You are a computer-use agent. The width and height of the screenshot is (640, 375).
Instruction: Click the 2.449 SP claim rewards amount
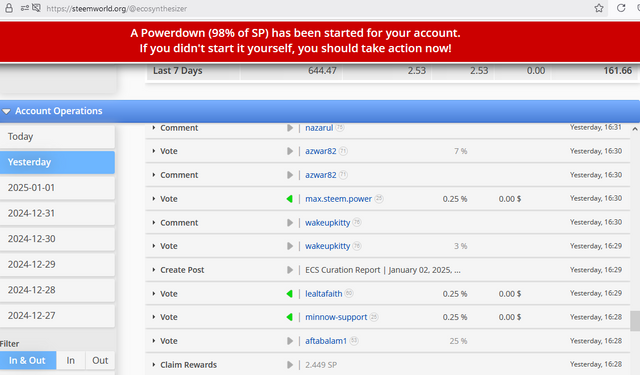[321, 365]
